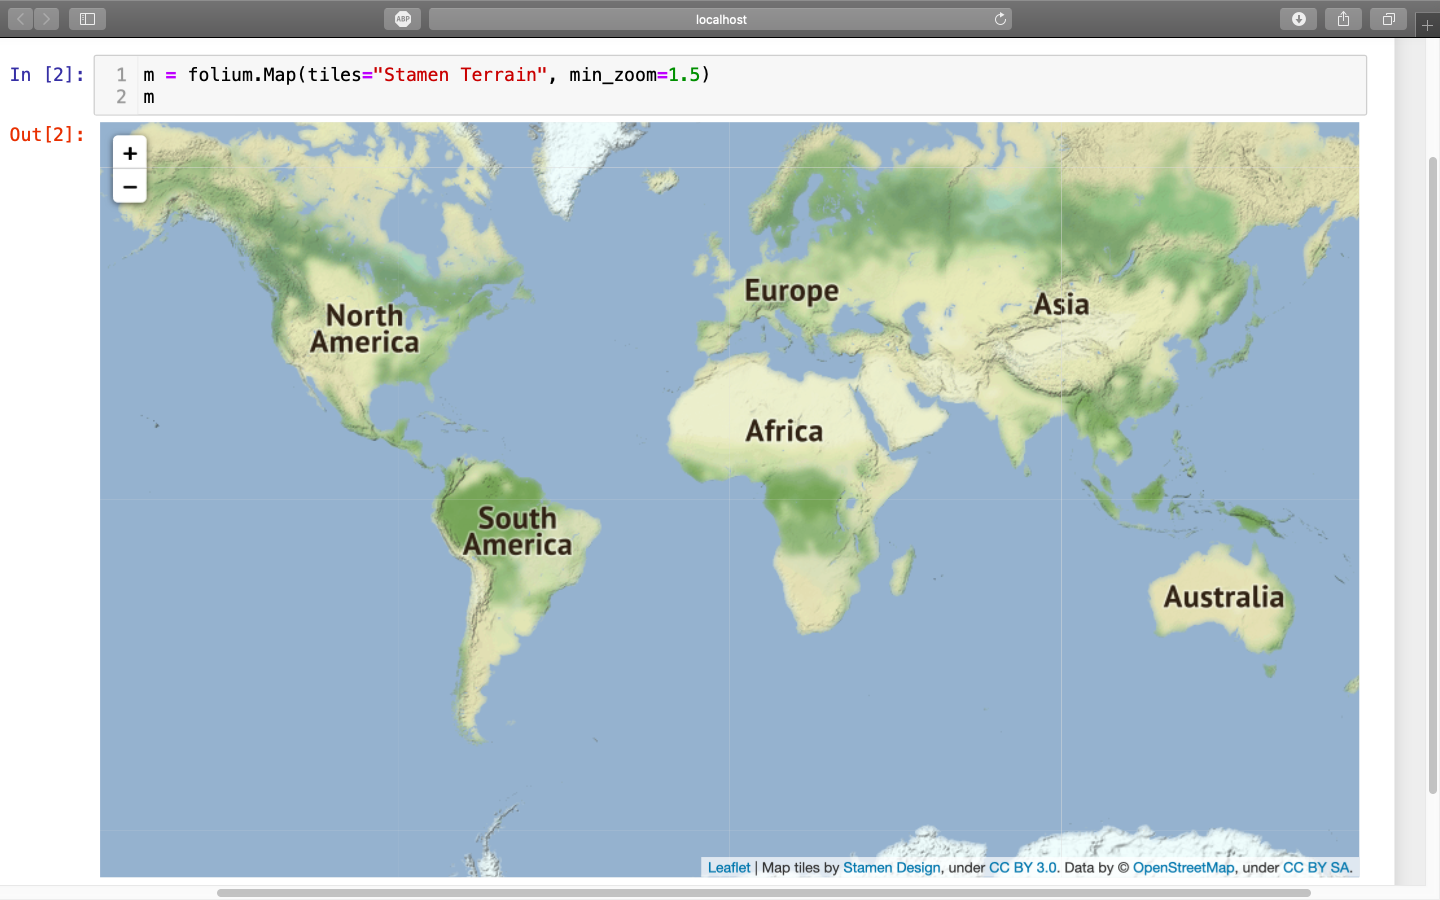This screenshot has width=1440, height=900.
Task: Click the Asia label on the map
Action: pyautogui.click(x=1061, y=304)
